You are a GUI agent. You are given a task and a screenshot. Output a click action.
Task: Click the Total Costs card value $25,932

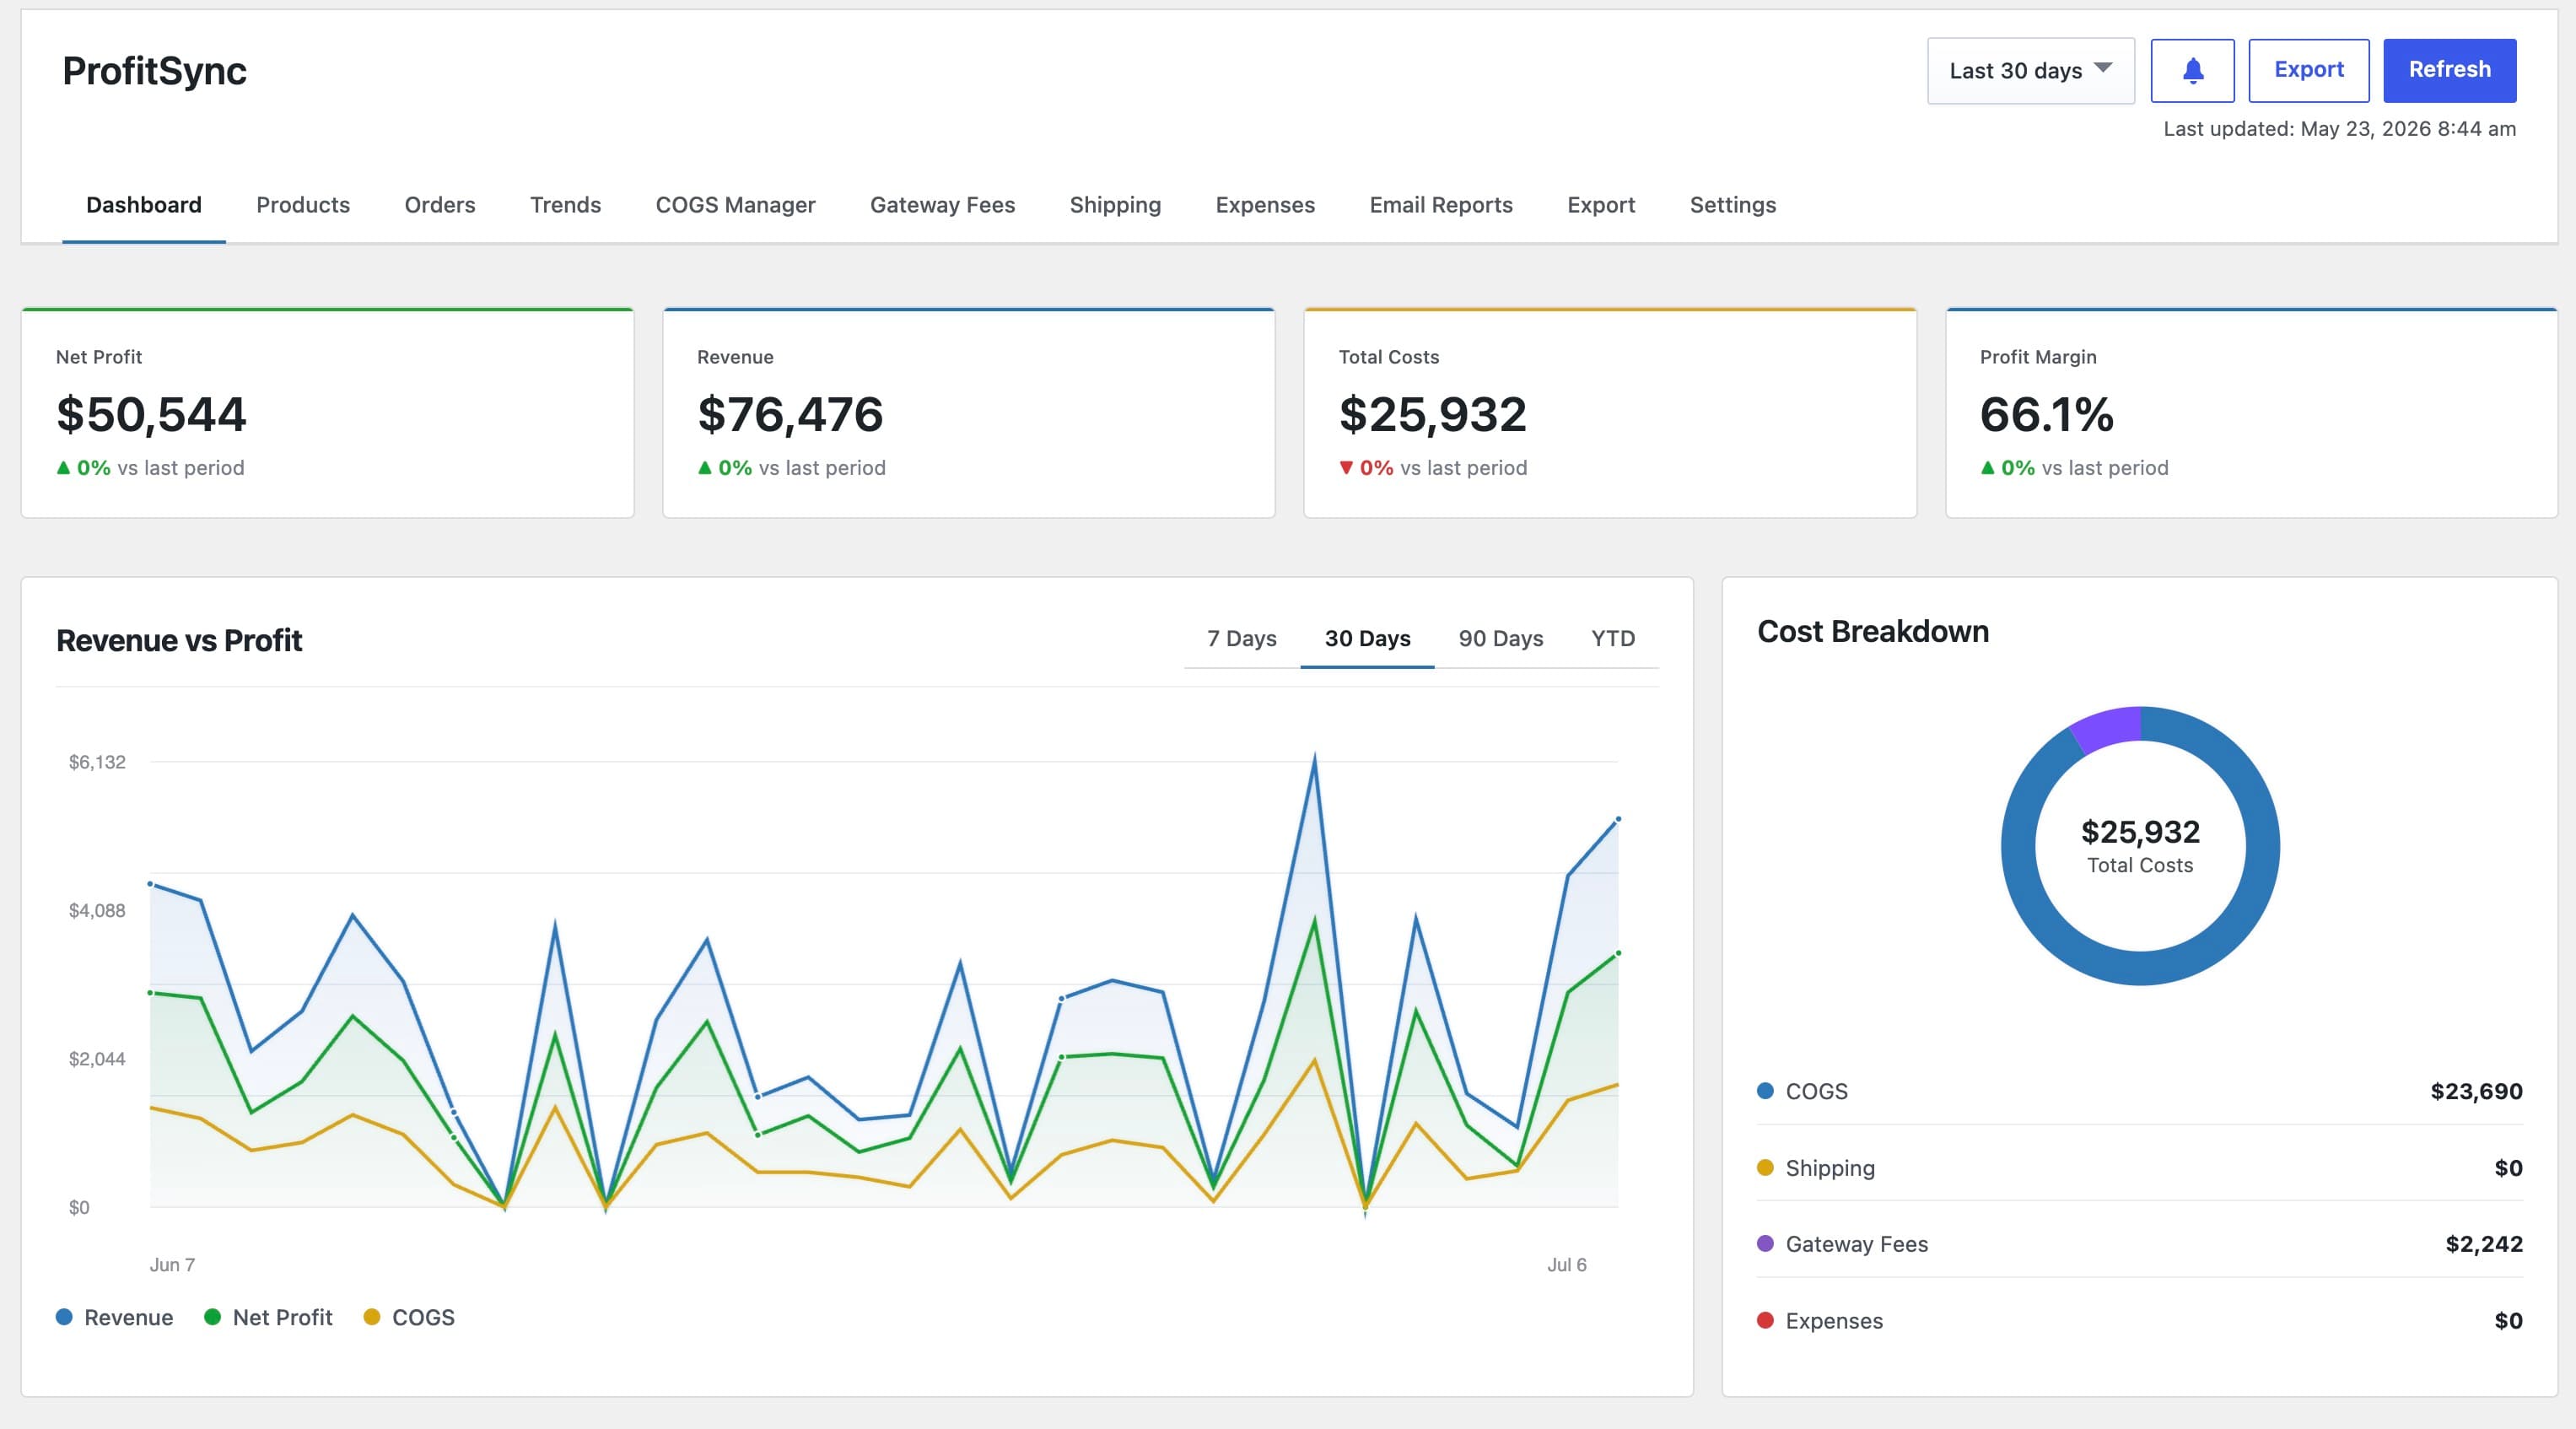point(1432,414)
